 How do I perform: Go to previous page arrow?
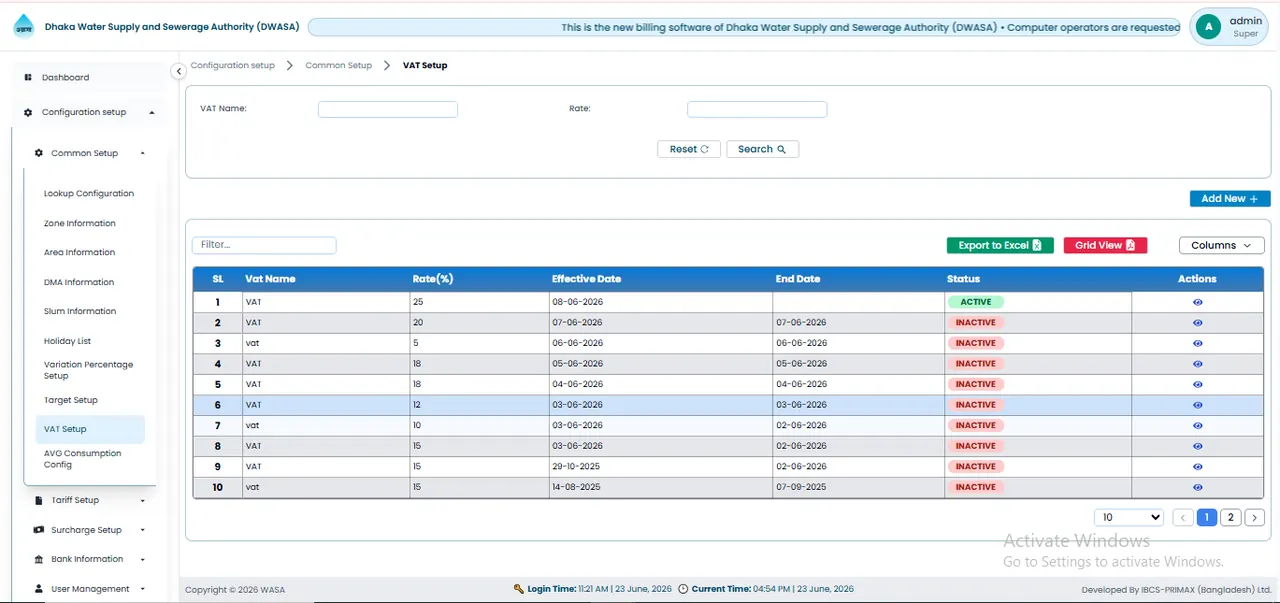pos(1183,517)
